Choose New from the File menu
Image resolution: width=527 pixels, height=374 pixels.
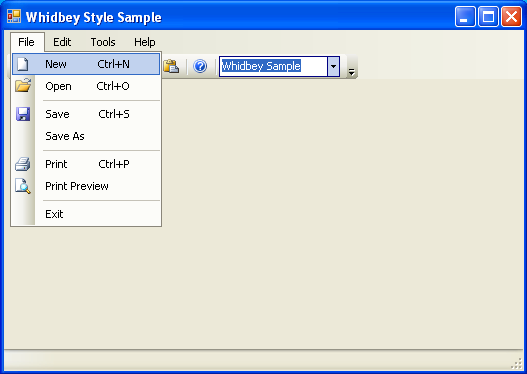click(x=86, y=64)
